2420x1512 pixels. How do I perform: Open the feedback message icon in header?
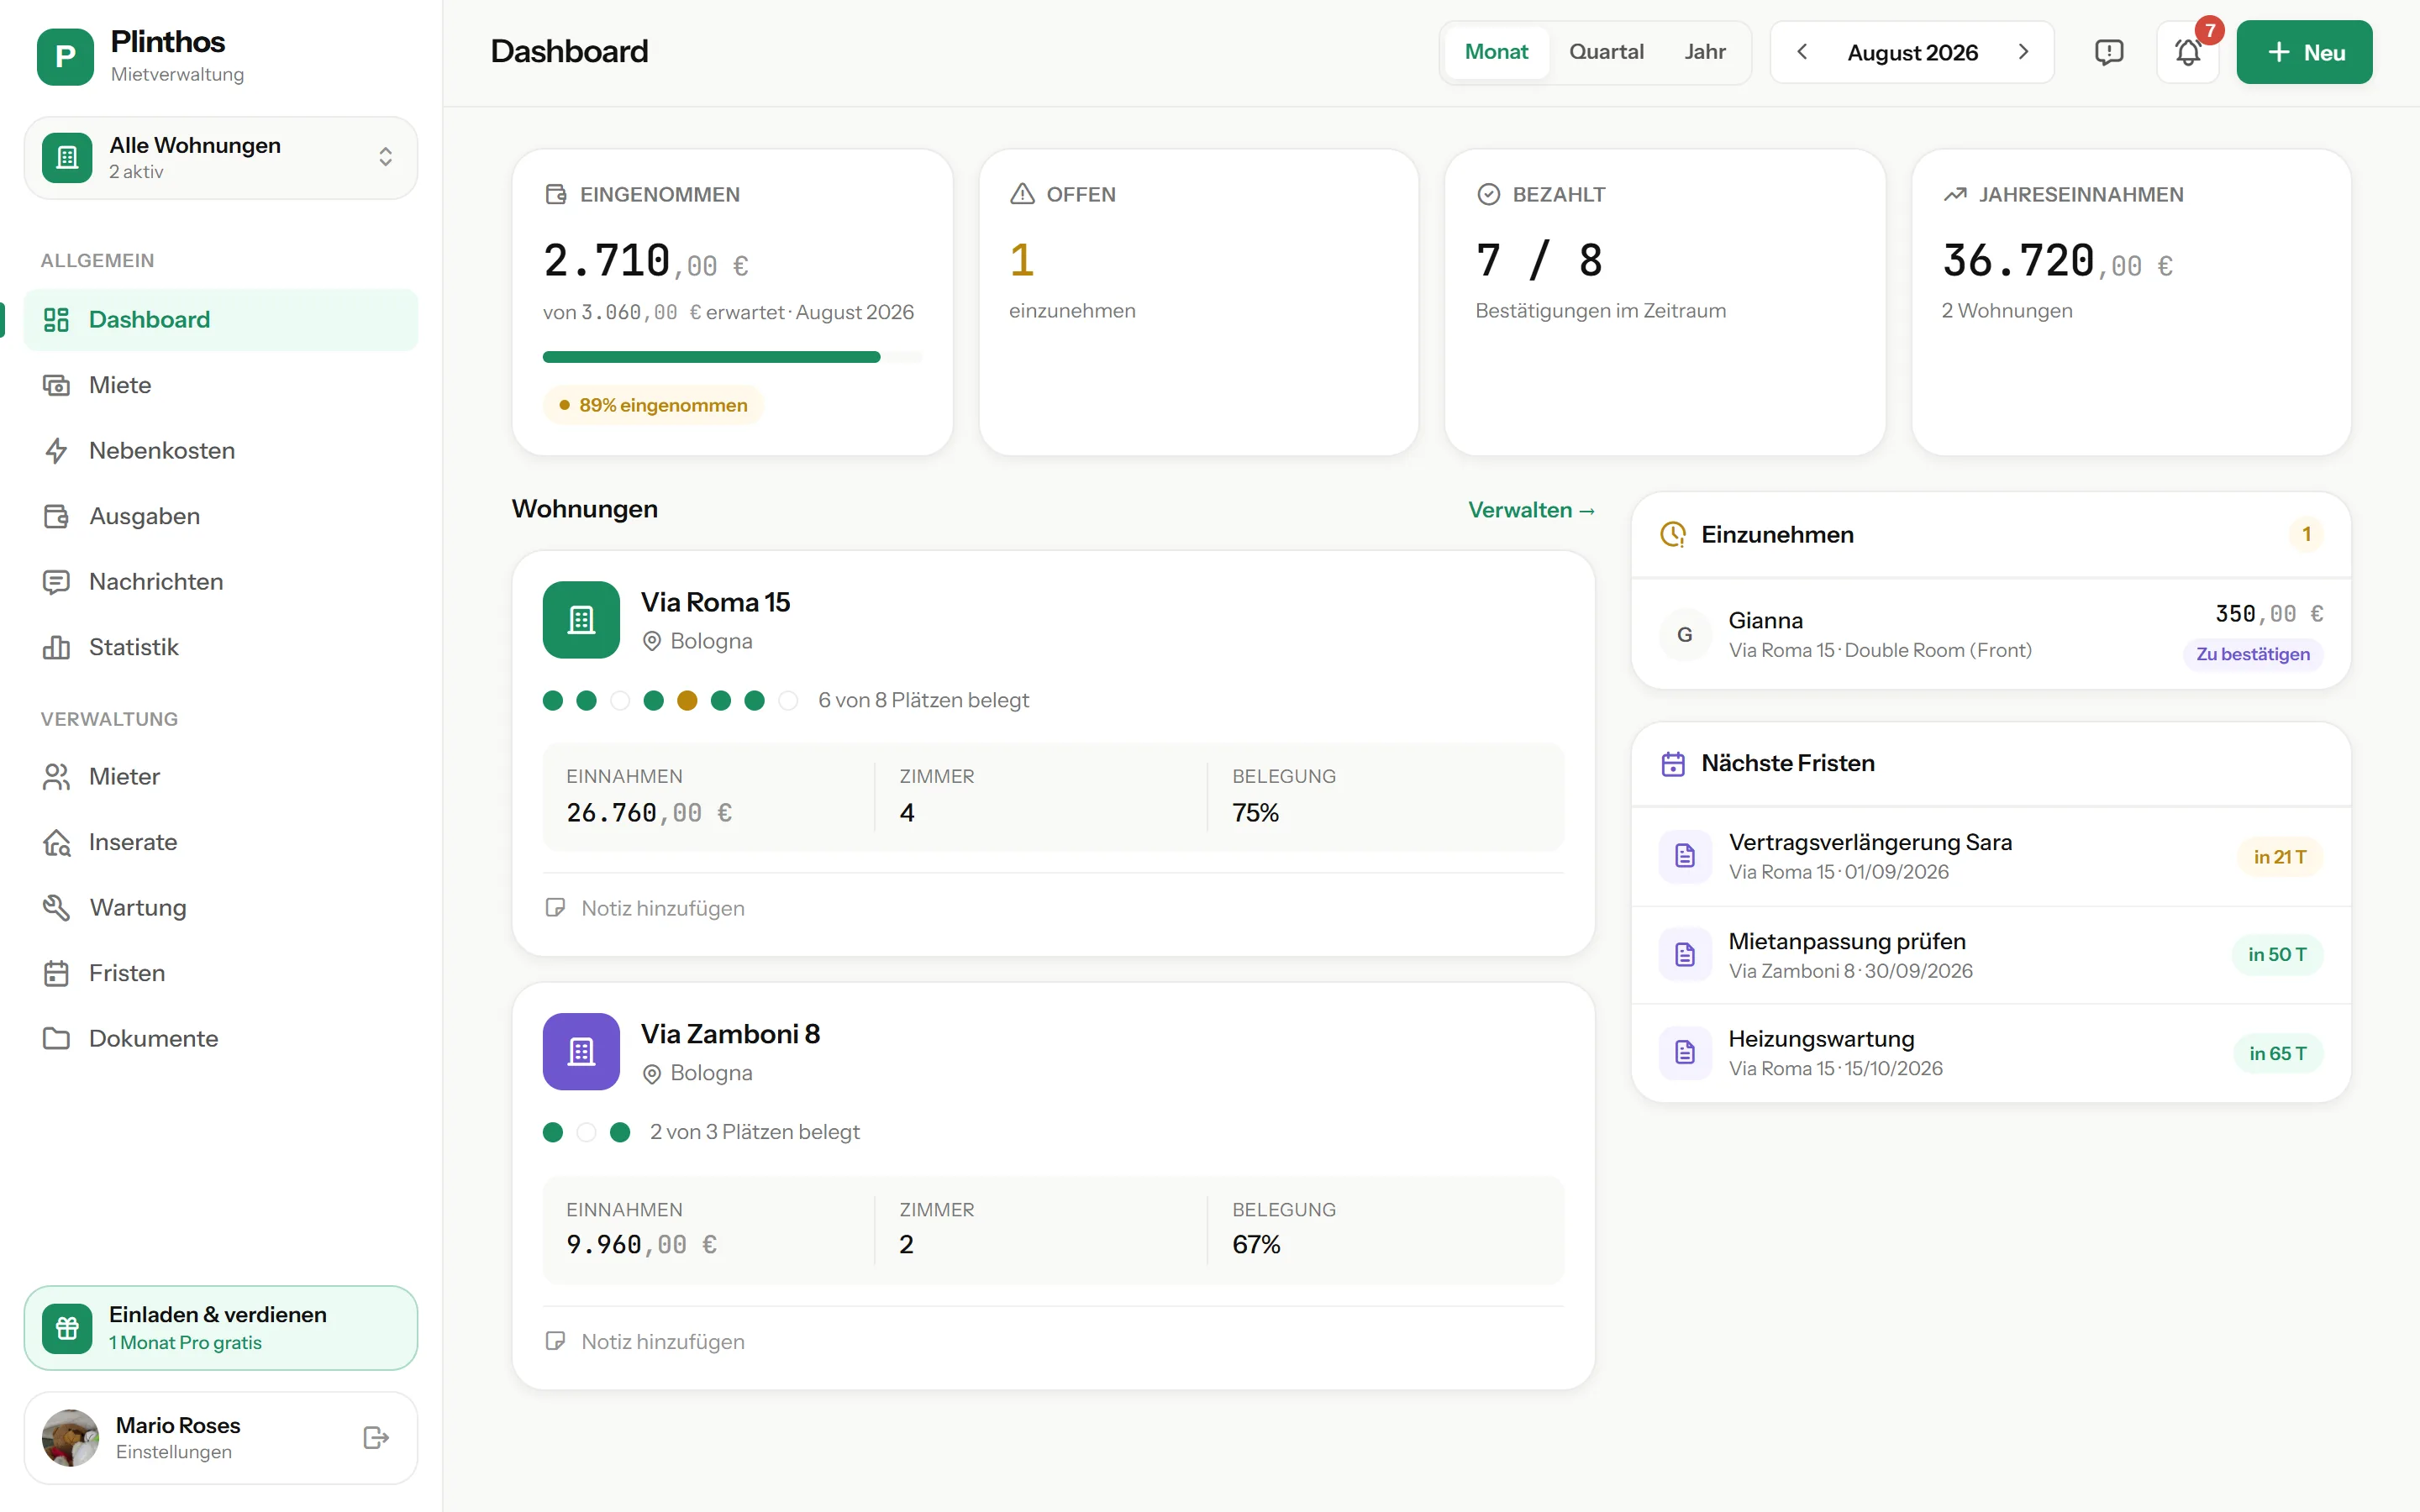click(x=2108, y=52)
